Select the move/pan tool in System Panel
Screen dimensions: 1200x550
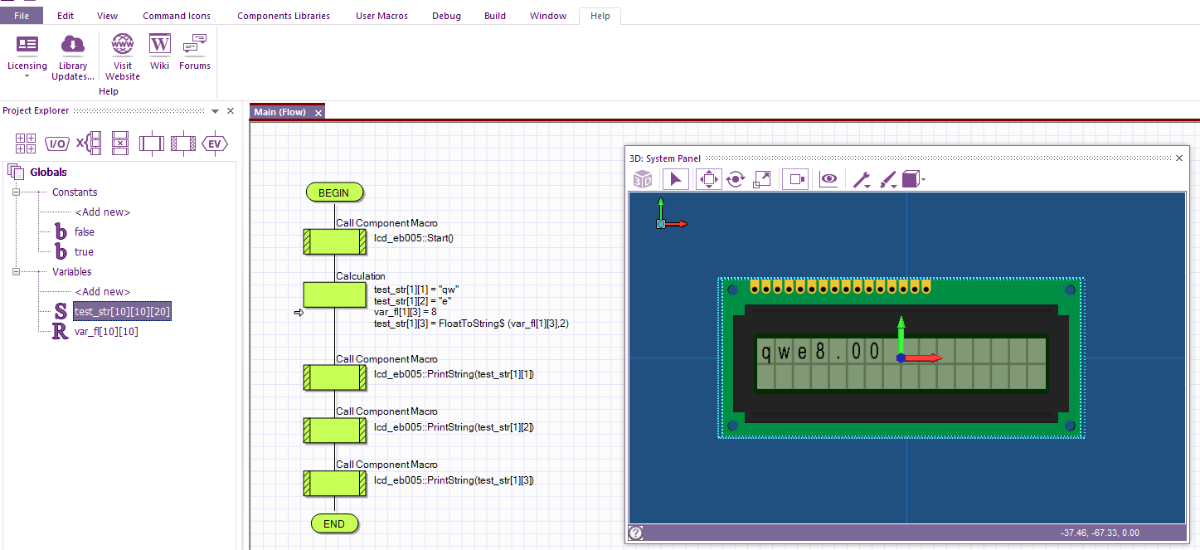pyautogui.click(x=708, y=179)
